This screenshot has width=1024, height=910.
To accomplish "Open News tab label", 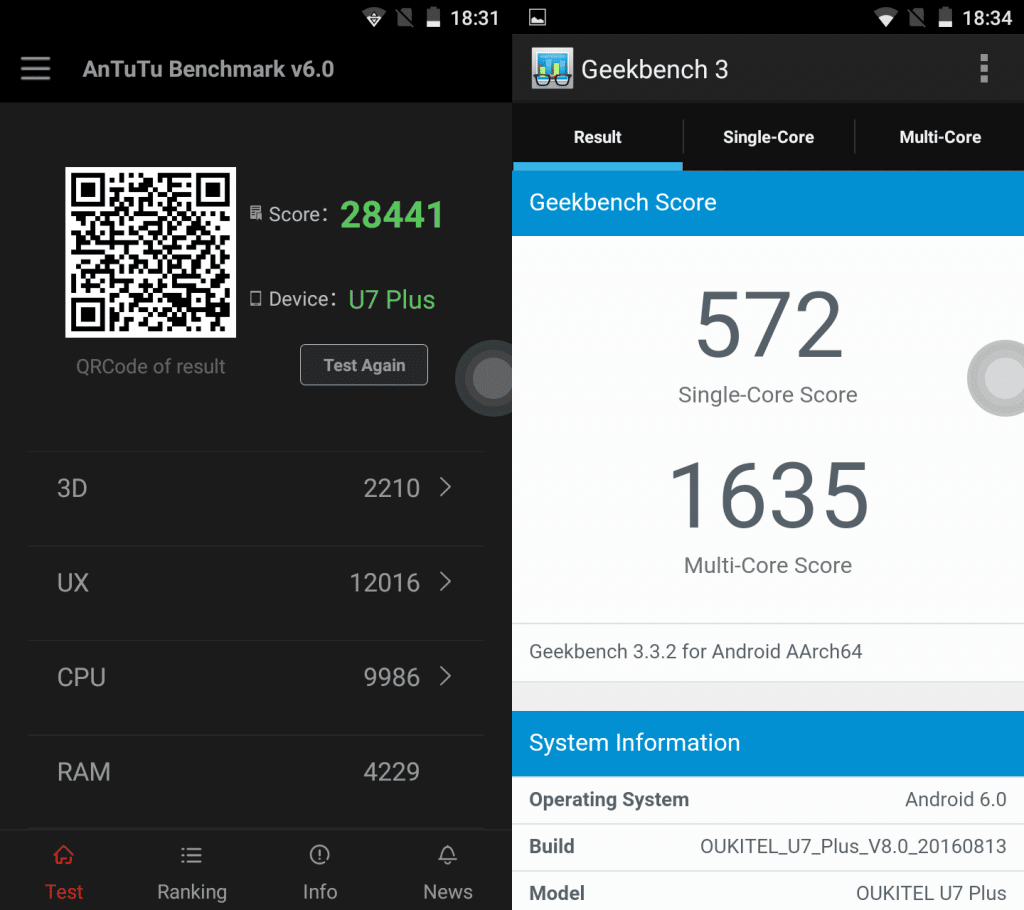I will (x=448, y=892).
